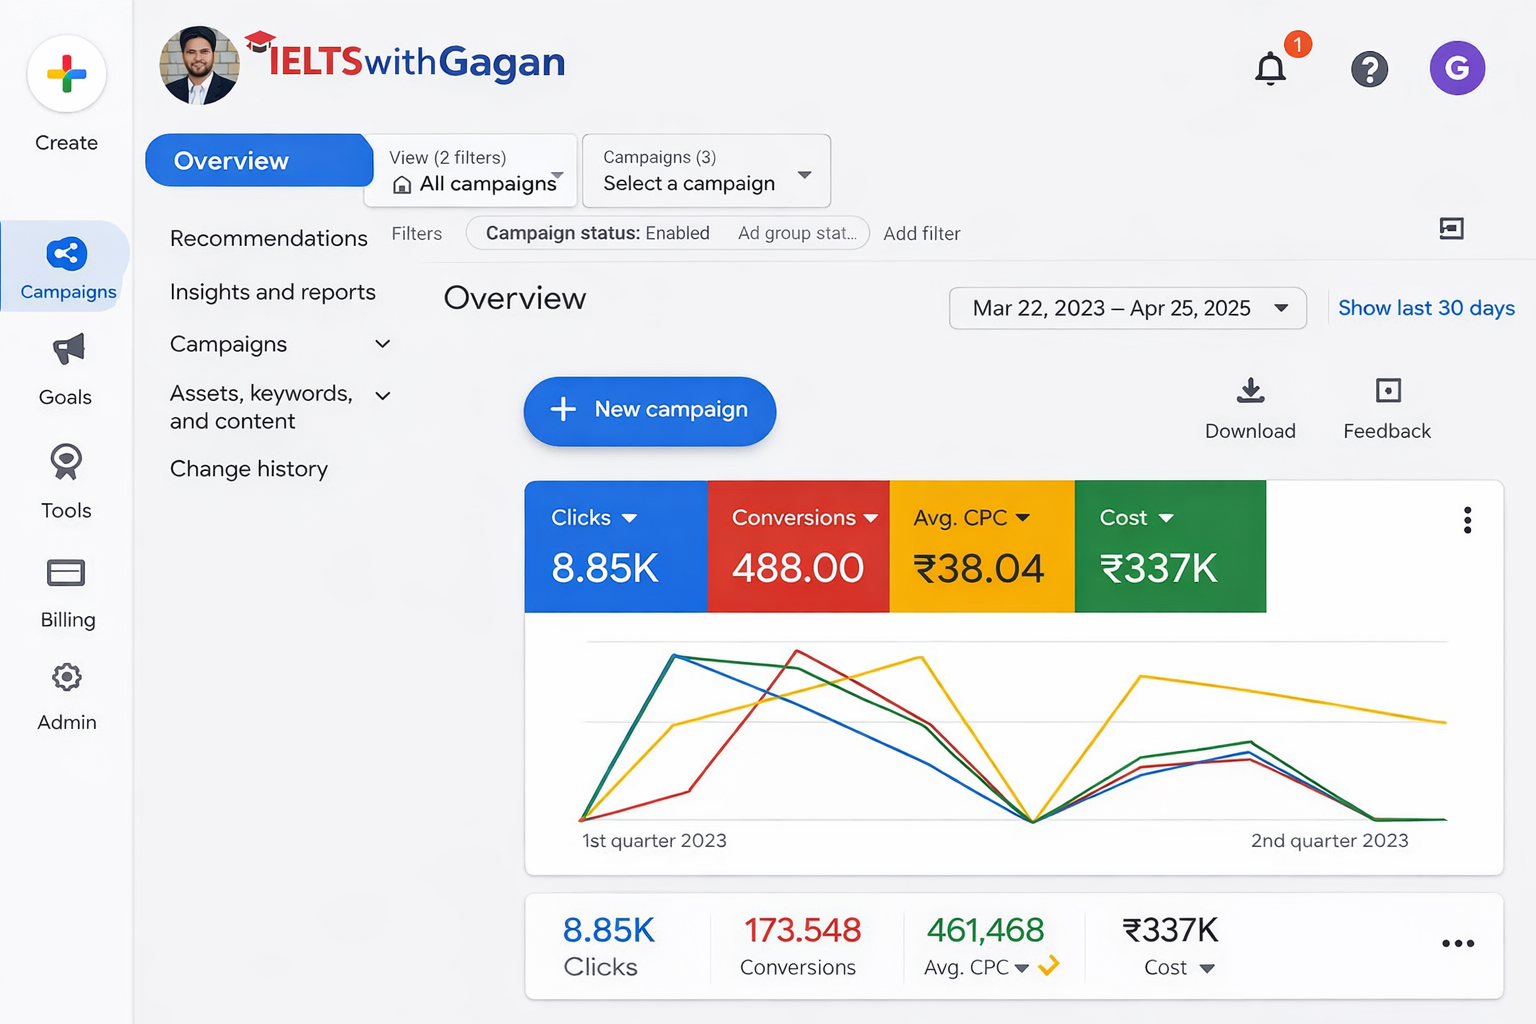This screenshot has height=1024, width=1536.
Task: Click the Download icon
Action: pos(1250,390)
